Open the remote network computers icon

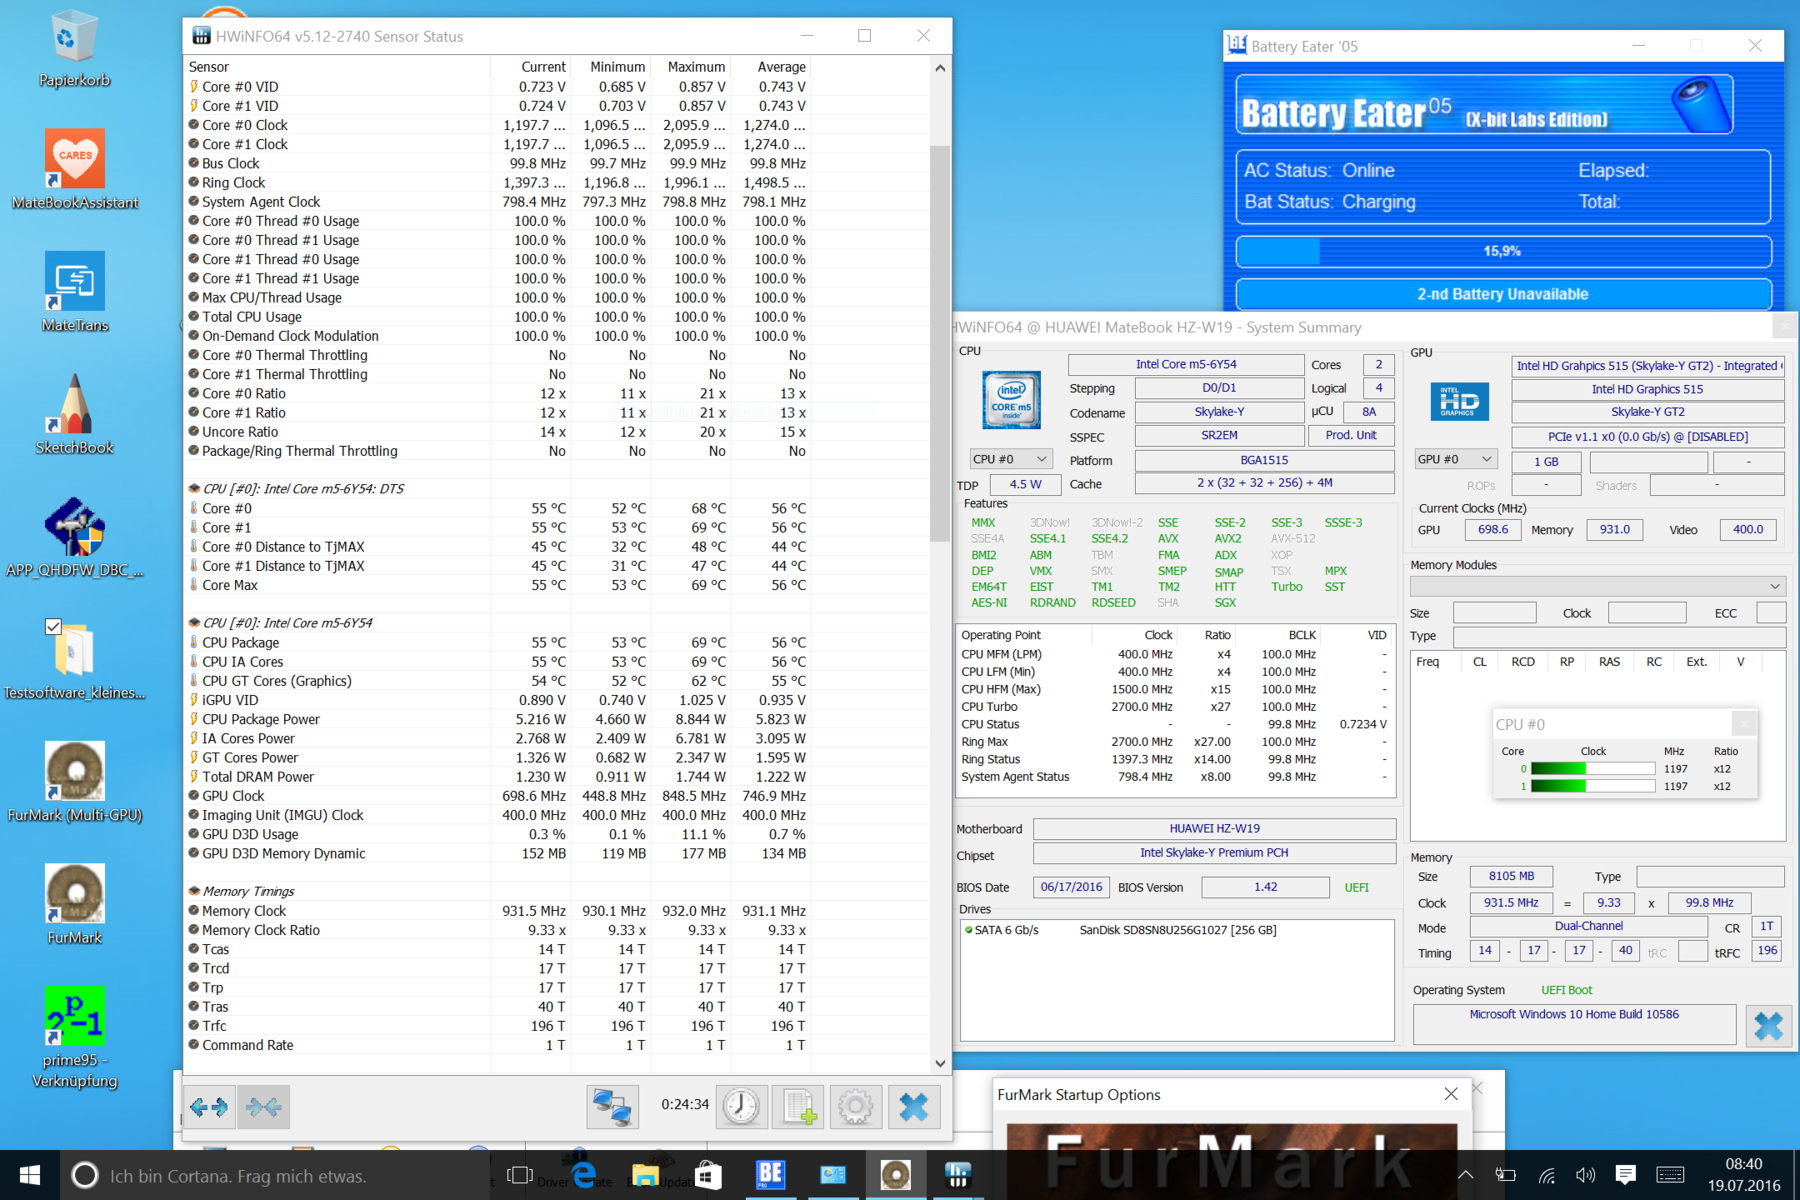coord(612,1107)
